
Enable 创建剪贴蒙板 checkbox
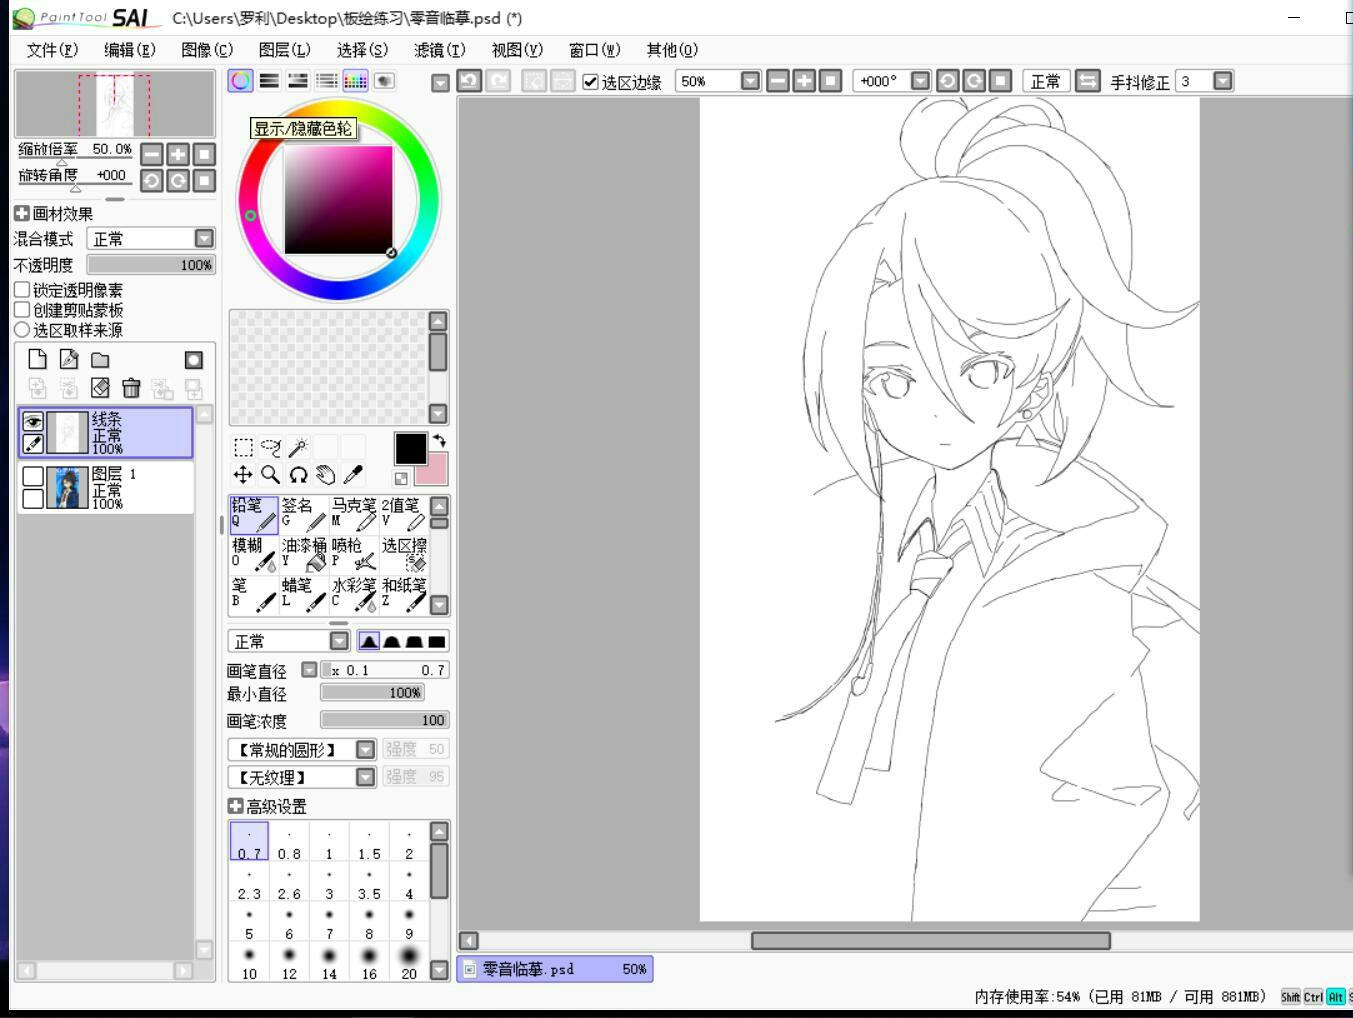[21, 309]
